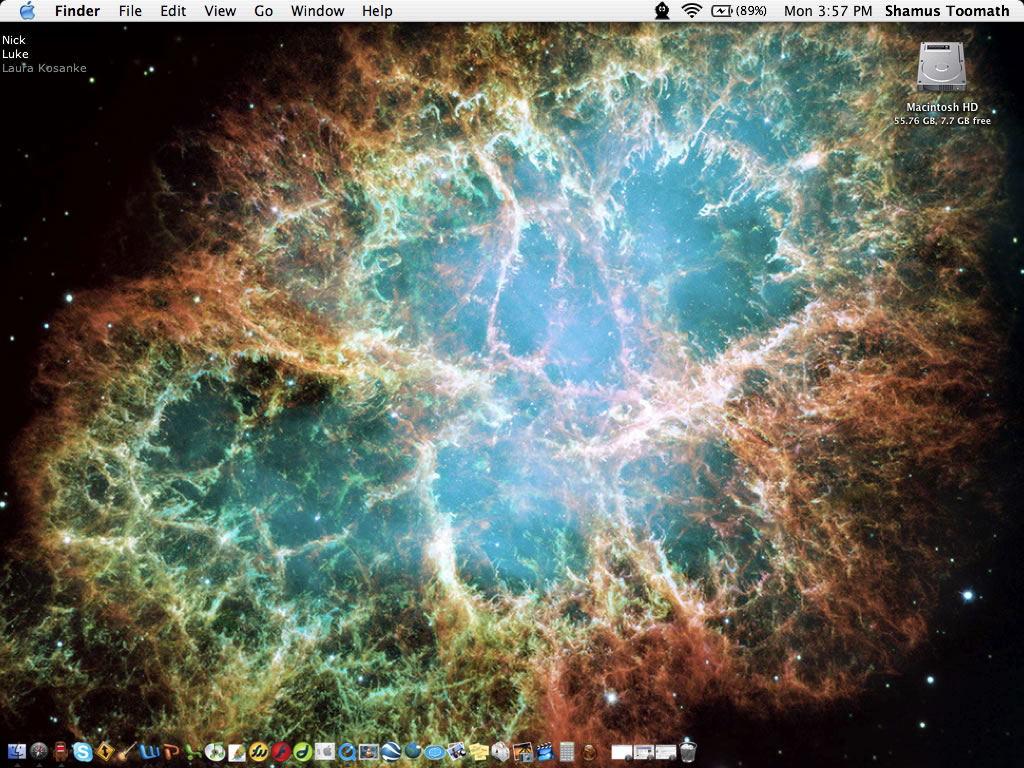Click "55.76 GB, 7.7 GB free" text
This screenshot has height=768, width=1024.
pos(942,121)
